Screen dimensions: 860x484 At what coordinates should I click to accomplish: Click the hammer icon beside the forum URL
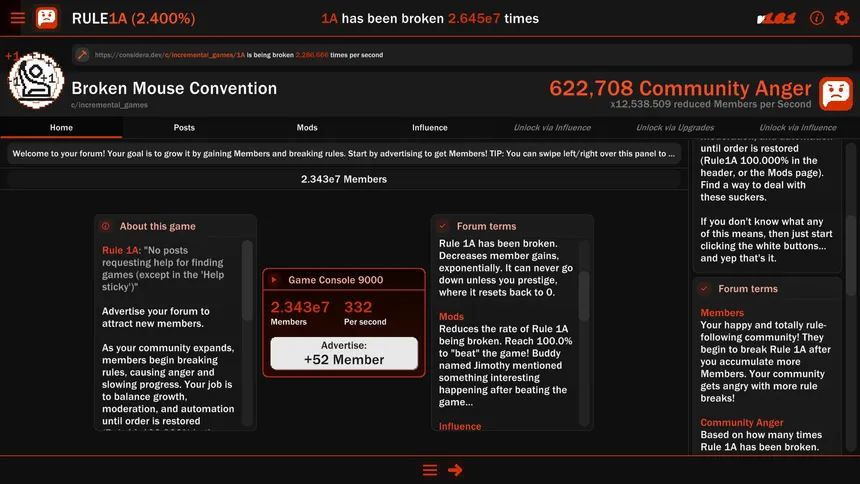point(82,54)
